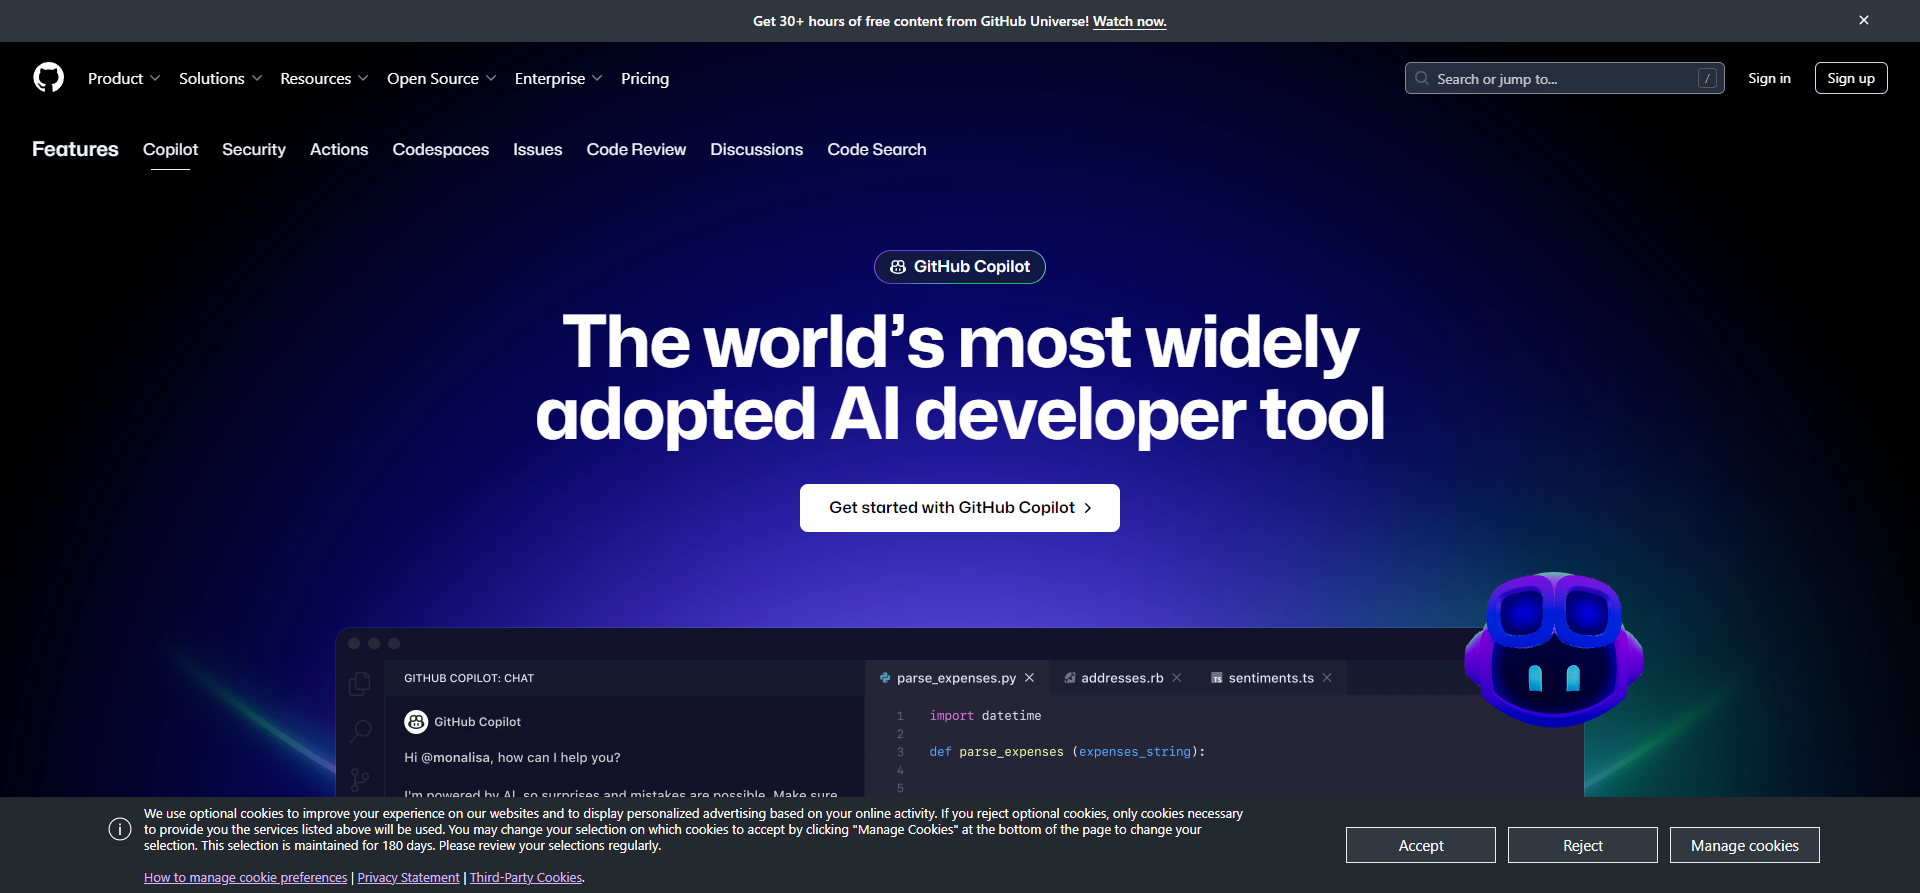Open the Privacy Statement link
This screenshot has width=1920, height=893.
click(x=408, y=877)
